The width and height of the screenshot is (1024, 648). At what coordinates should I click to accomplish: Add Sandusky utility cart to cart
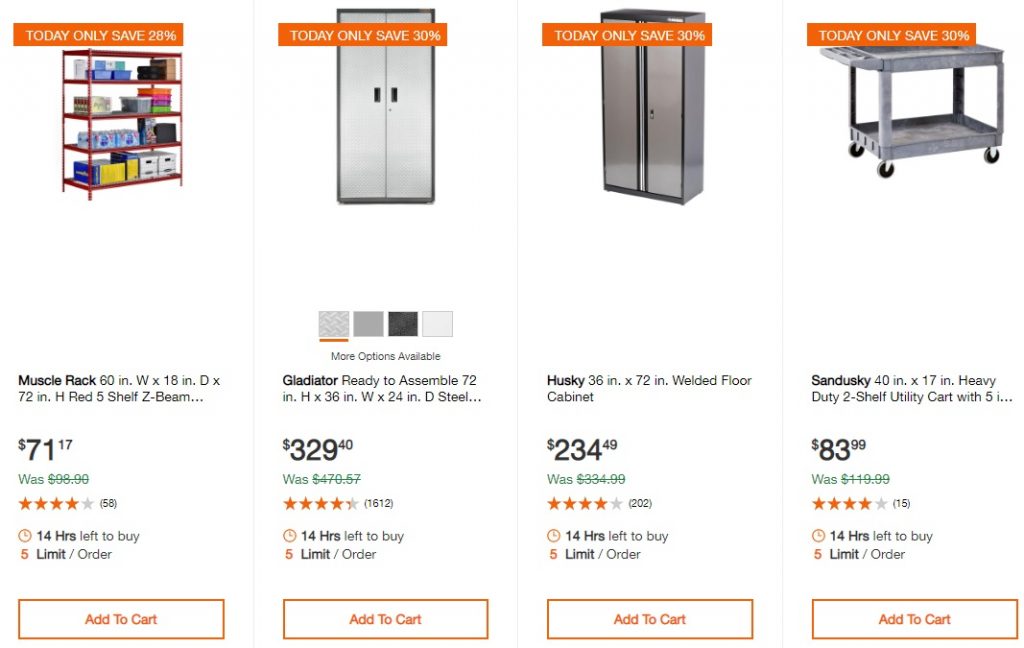click(x=914, y=619)
